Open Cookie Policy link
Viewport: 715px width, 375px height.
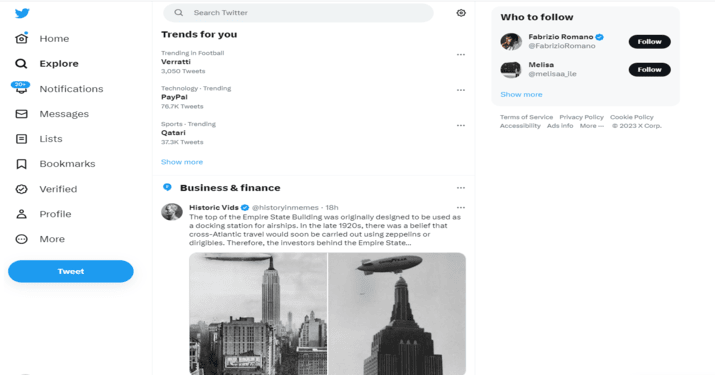click(632, 117)
